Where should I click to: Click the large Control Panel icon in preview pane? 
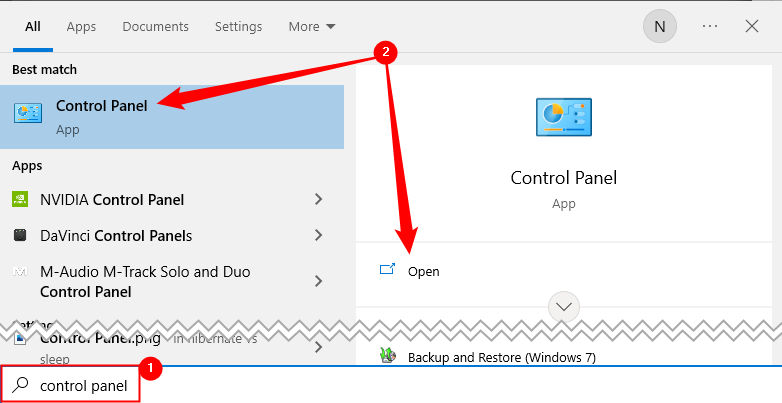[563, 117]
